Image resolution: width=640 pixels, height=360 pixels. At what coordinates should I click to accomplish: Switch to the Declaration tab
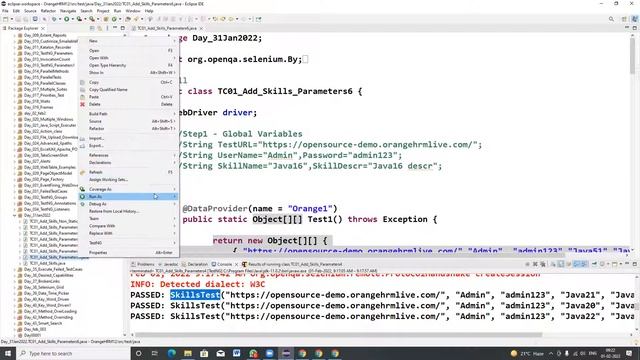pos(195,264)
